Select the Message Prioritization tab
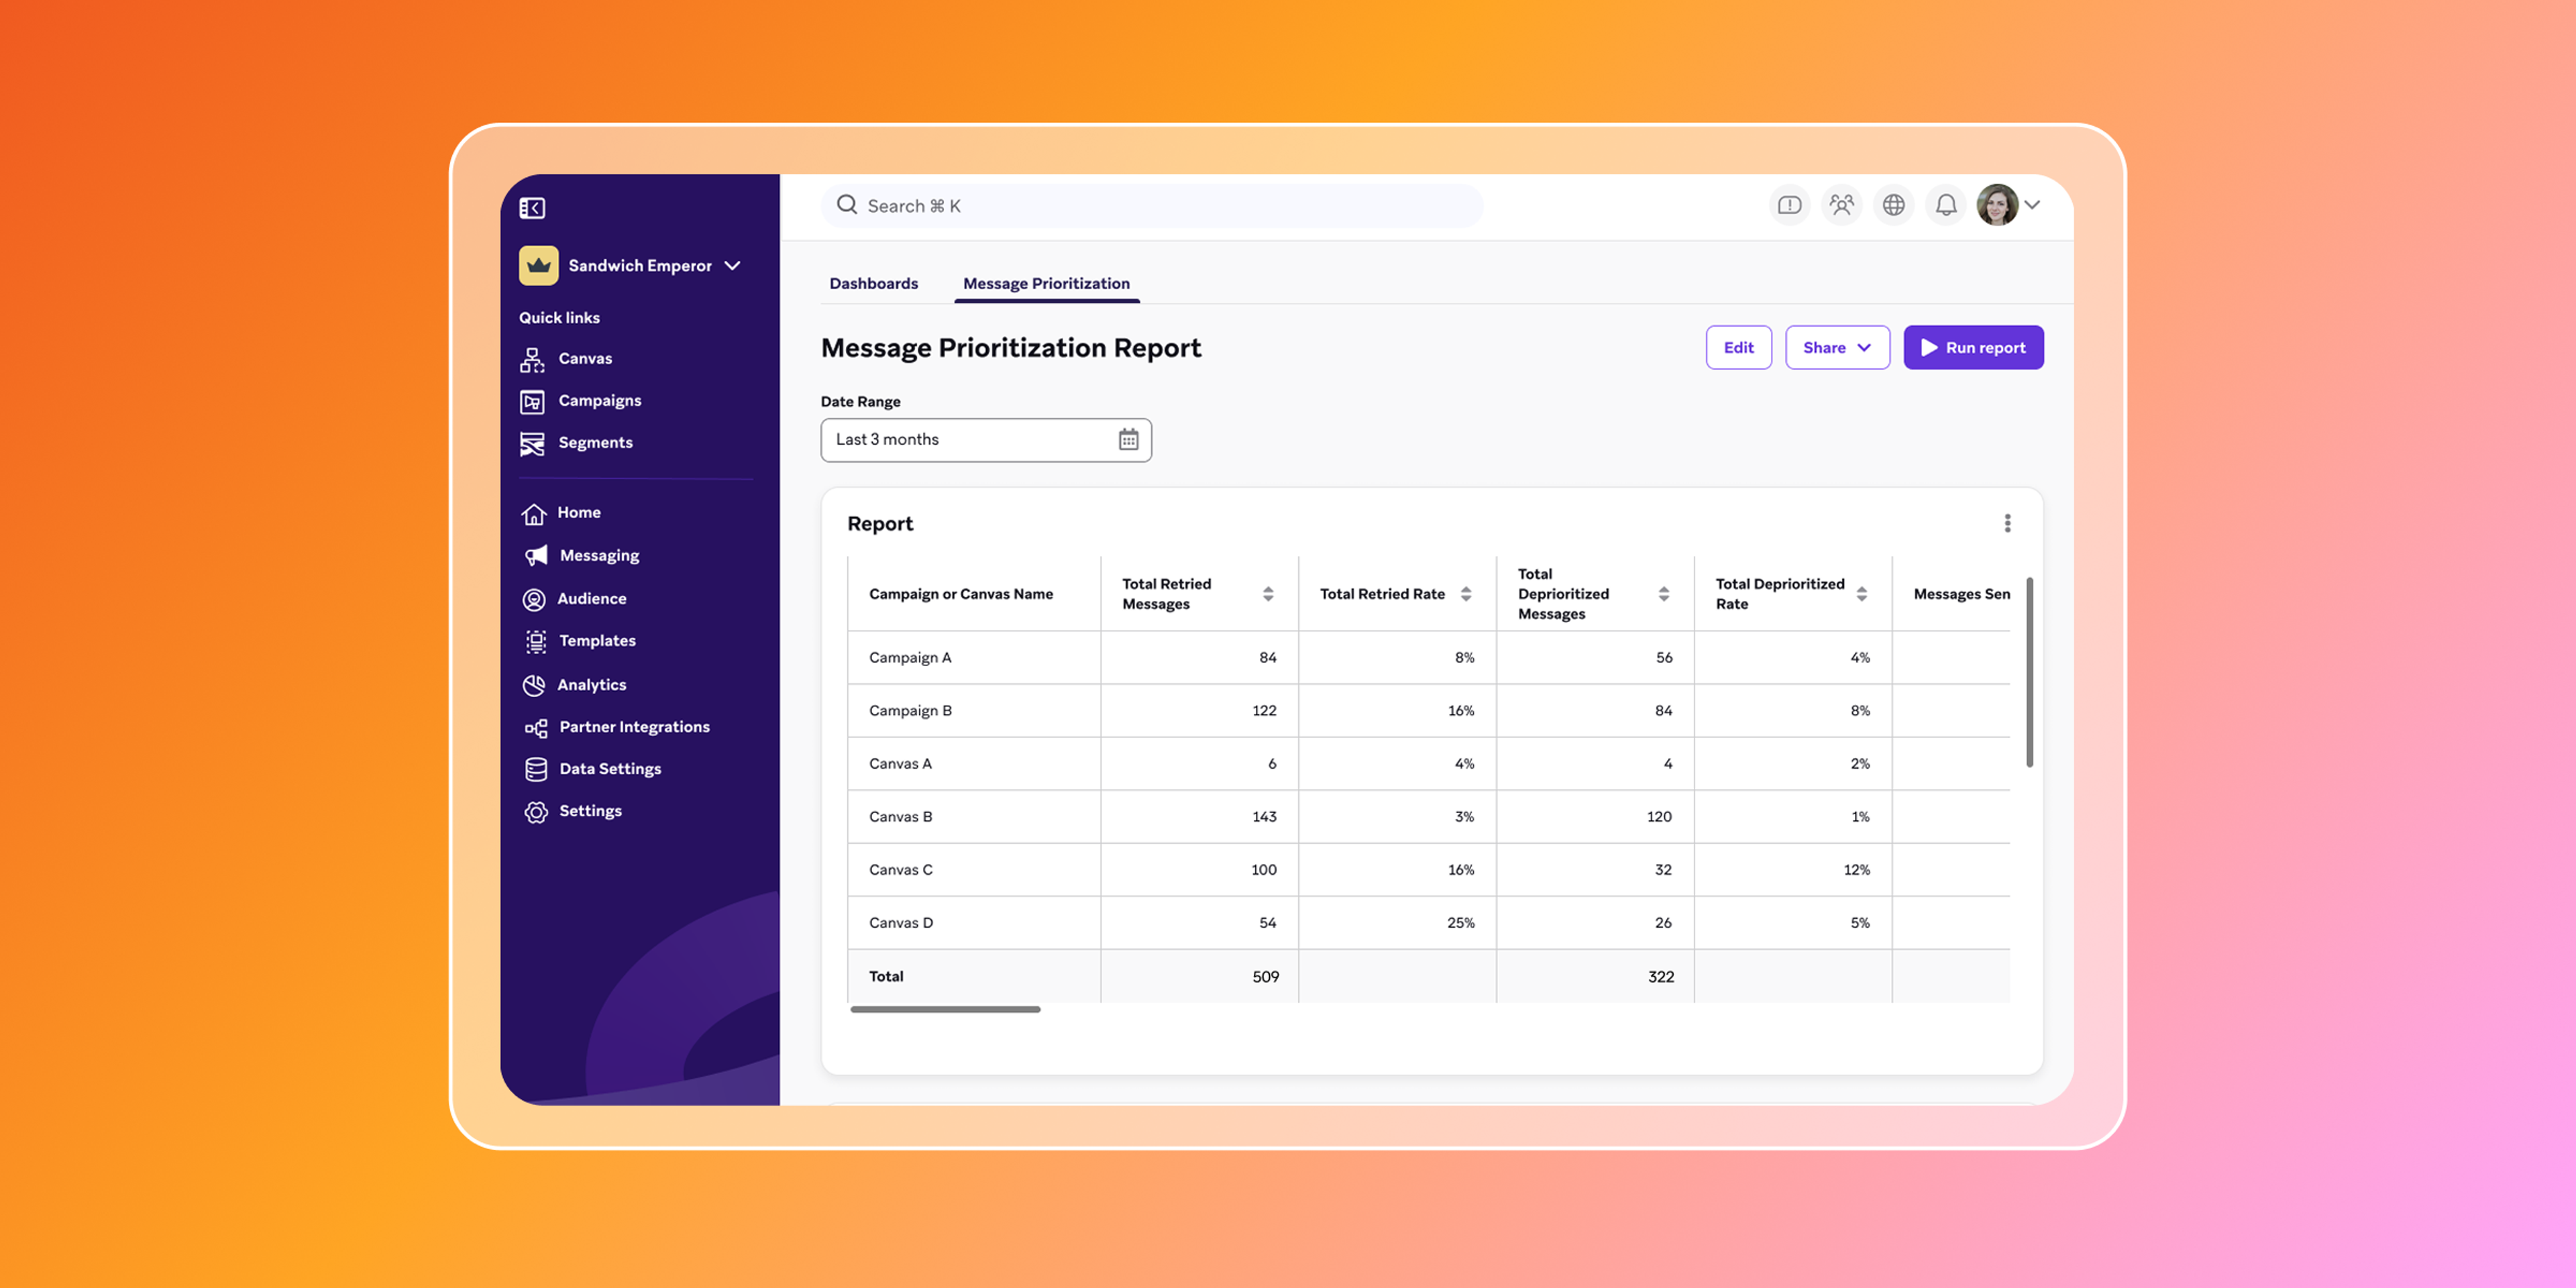This screenshot has width=2576, height=1288. click(1046, 283)
